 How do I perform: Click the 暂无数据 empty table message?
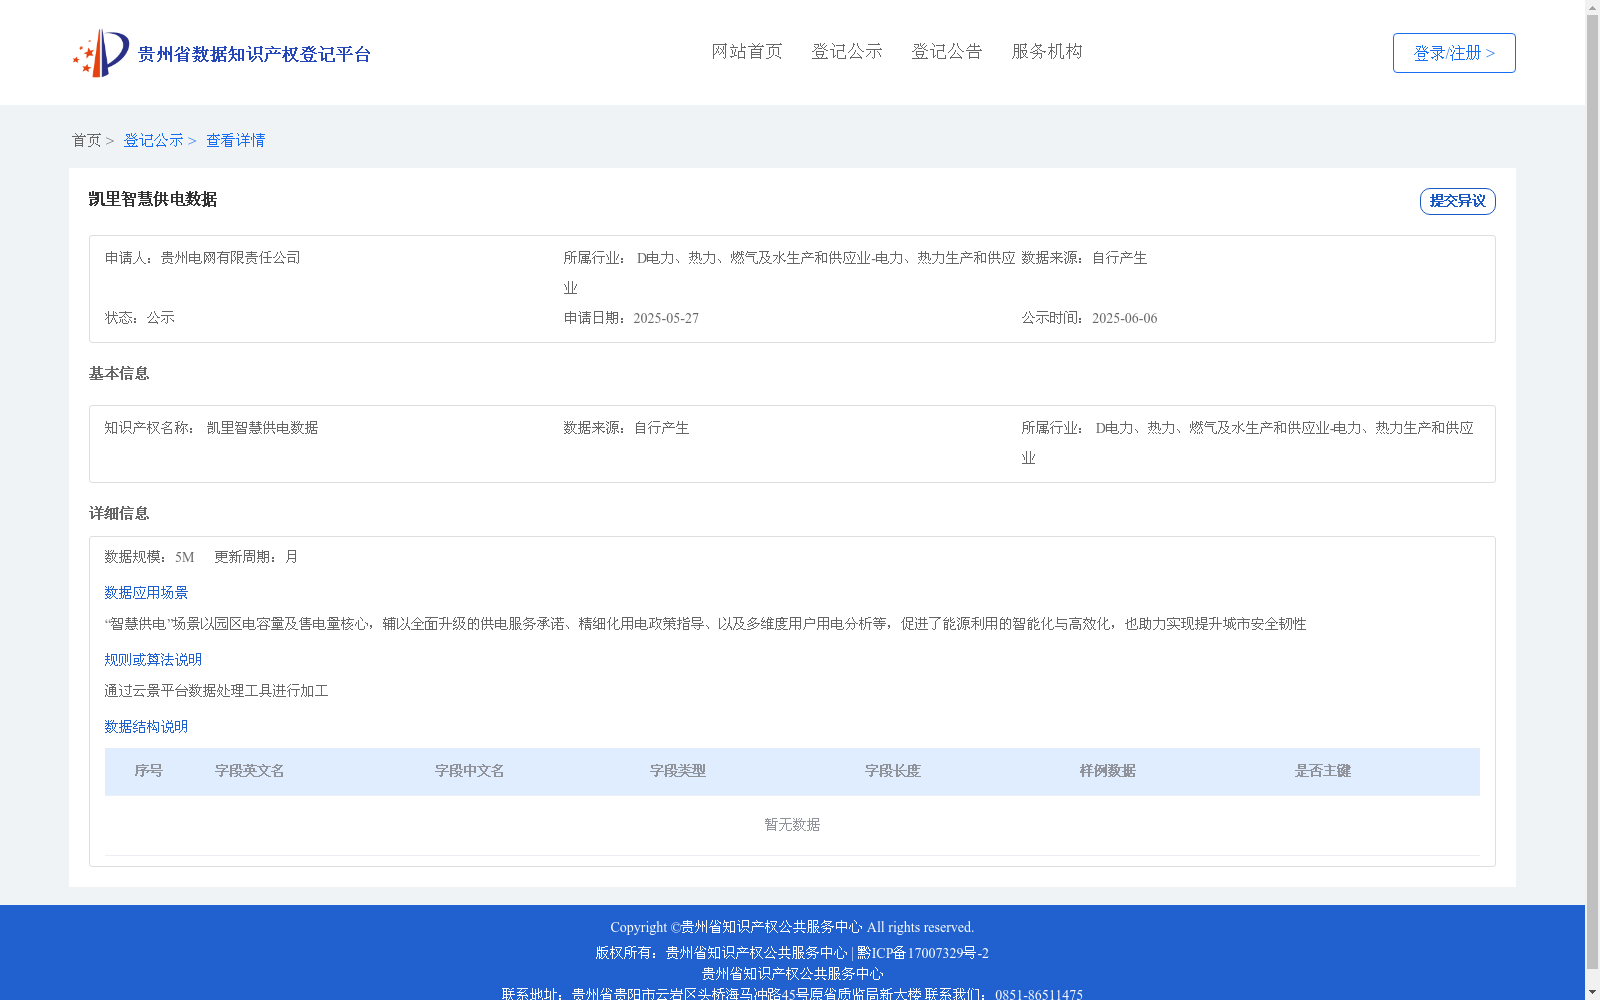[x=792, y=825]
